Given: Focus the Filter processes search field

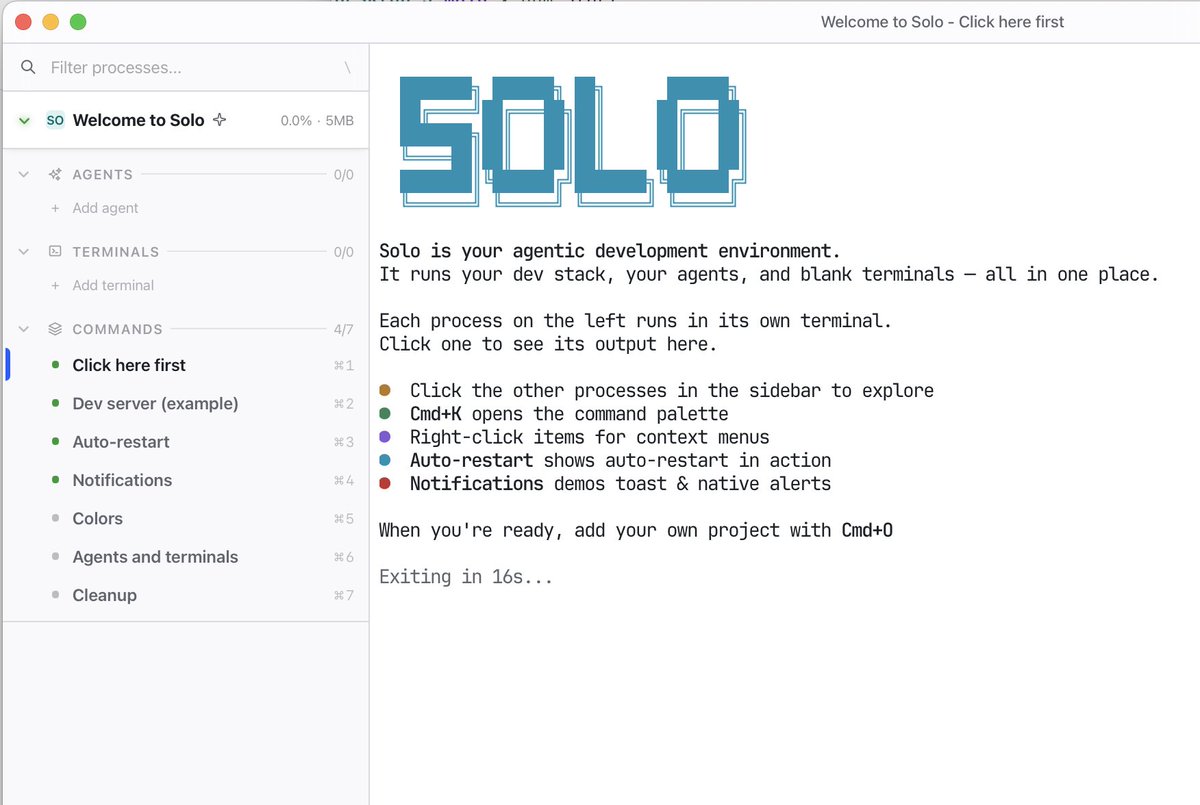Looking at the screenshot, I should coord(185,68).
